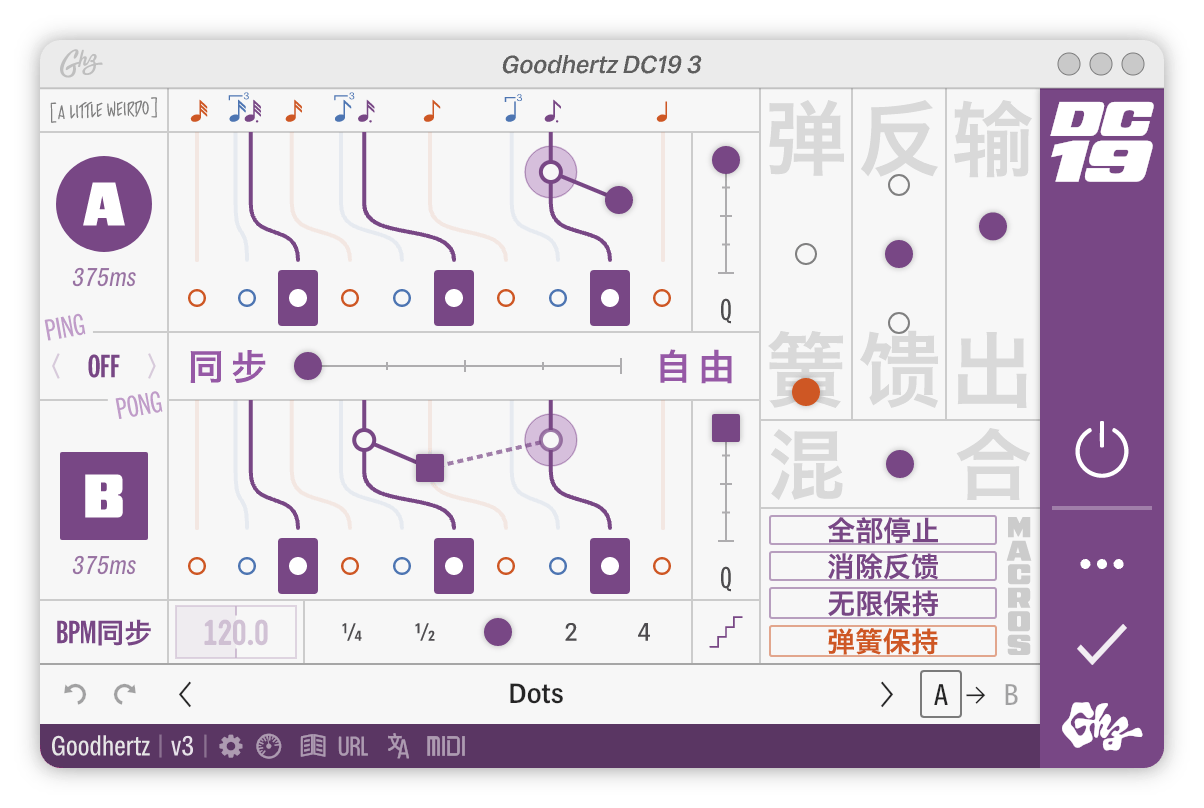Image resolution: width=1204 pixels, height=808 pixels.
Task: Click the 同步–自由 slider knob
Action: click(x=308, y=367)
